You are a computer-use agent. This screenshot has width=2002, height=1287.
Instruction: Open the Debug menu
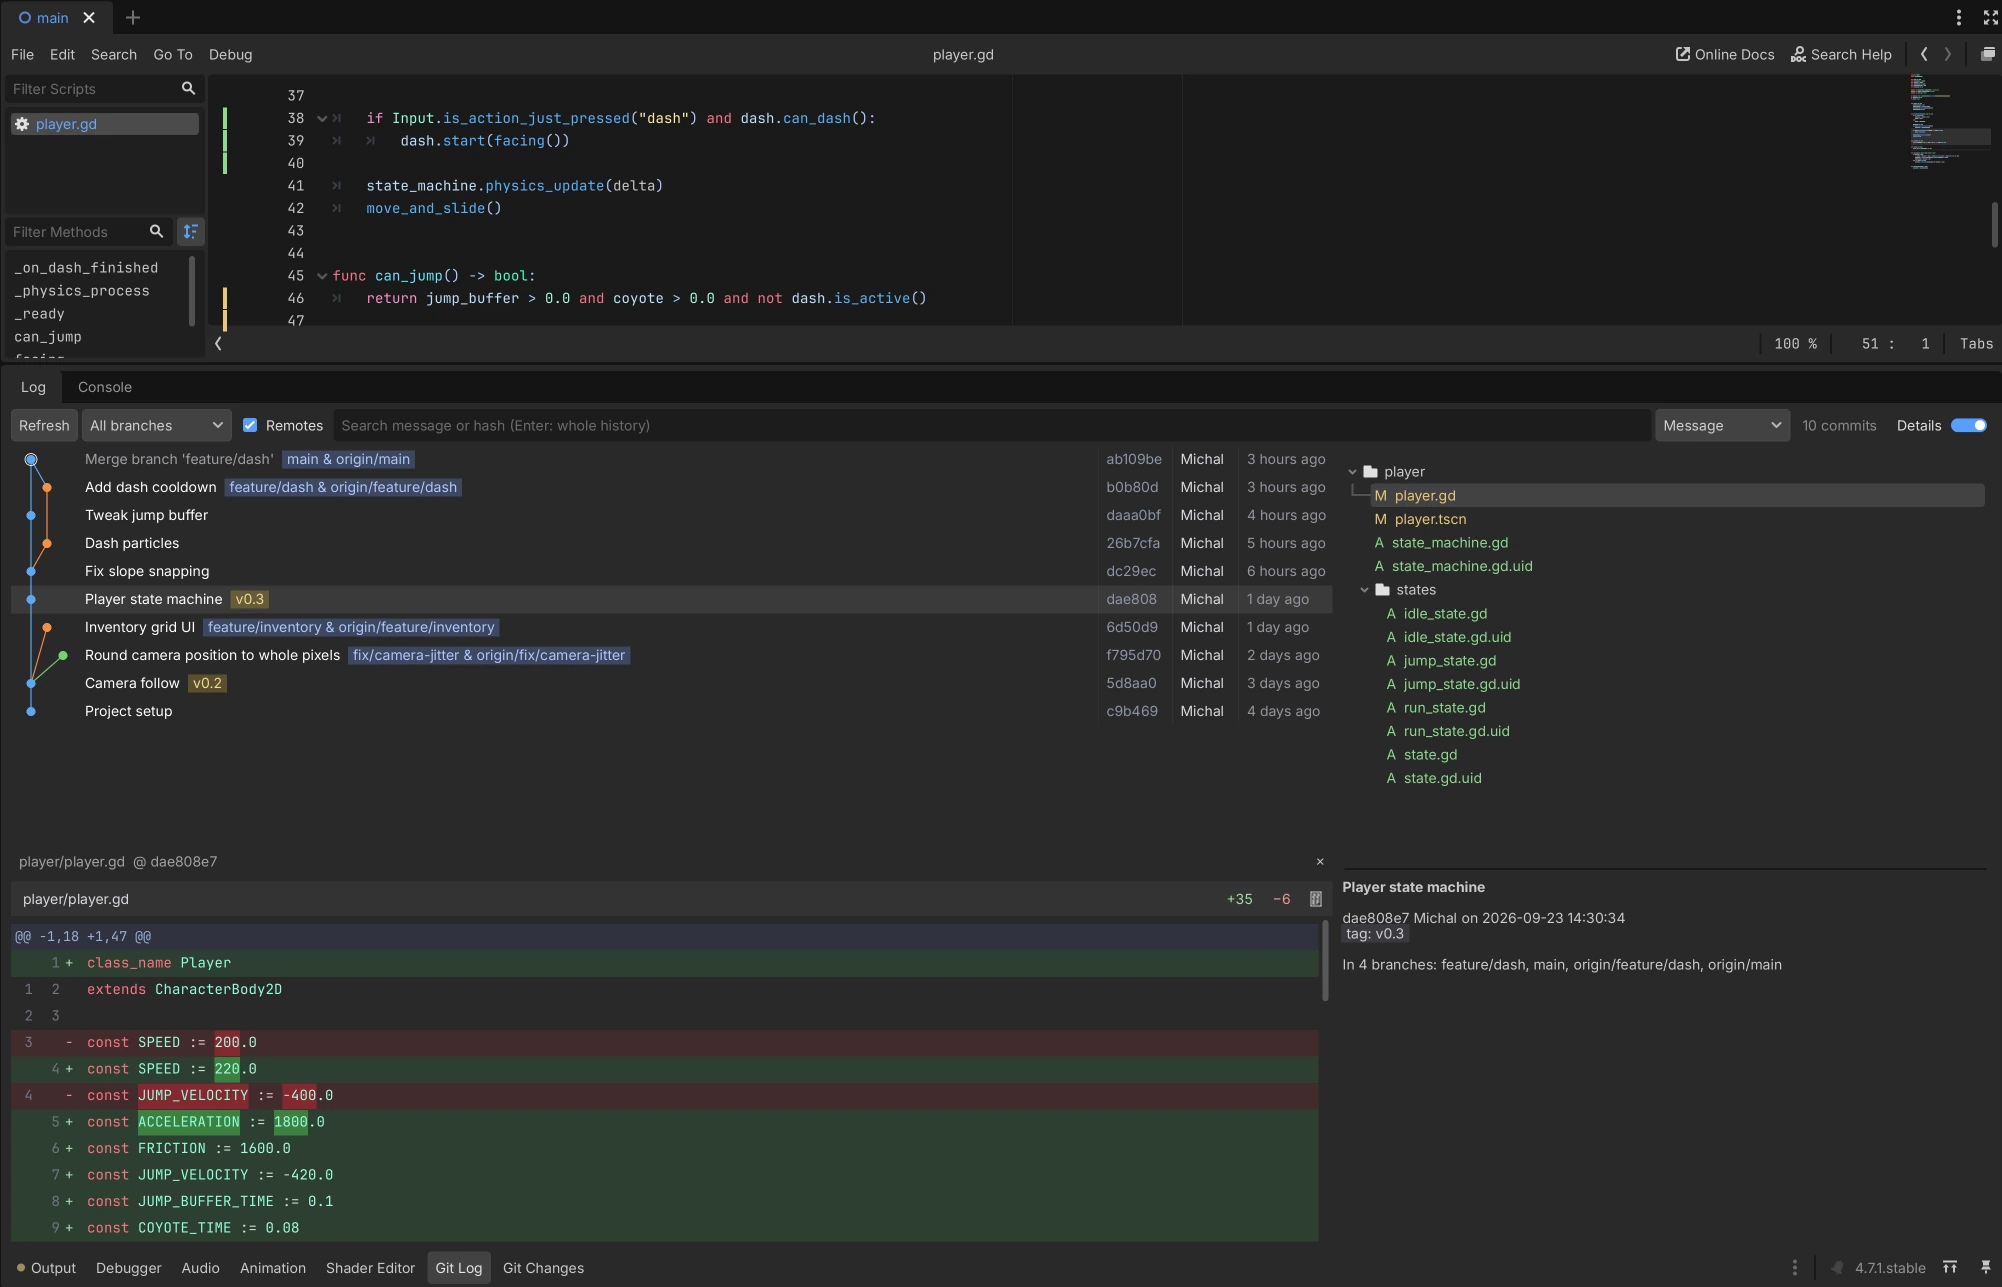(x=230, y=55)
